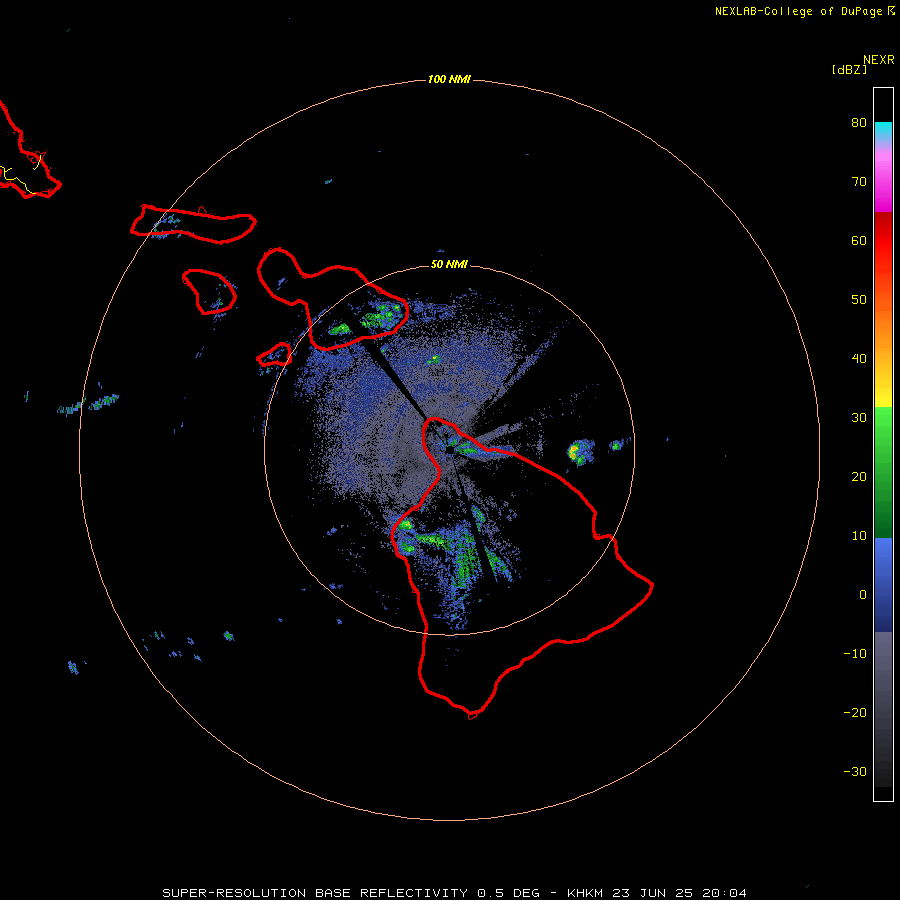
Task: Pick the green segment of the color bar
Action: point(883,473)
